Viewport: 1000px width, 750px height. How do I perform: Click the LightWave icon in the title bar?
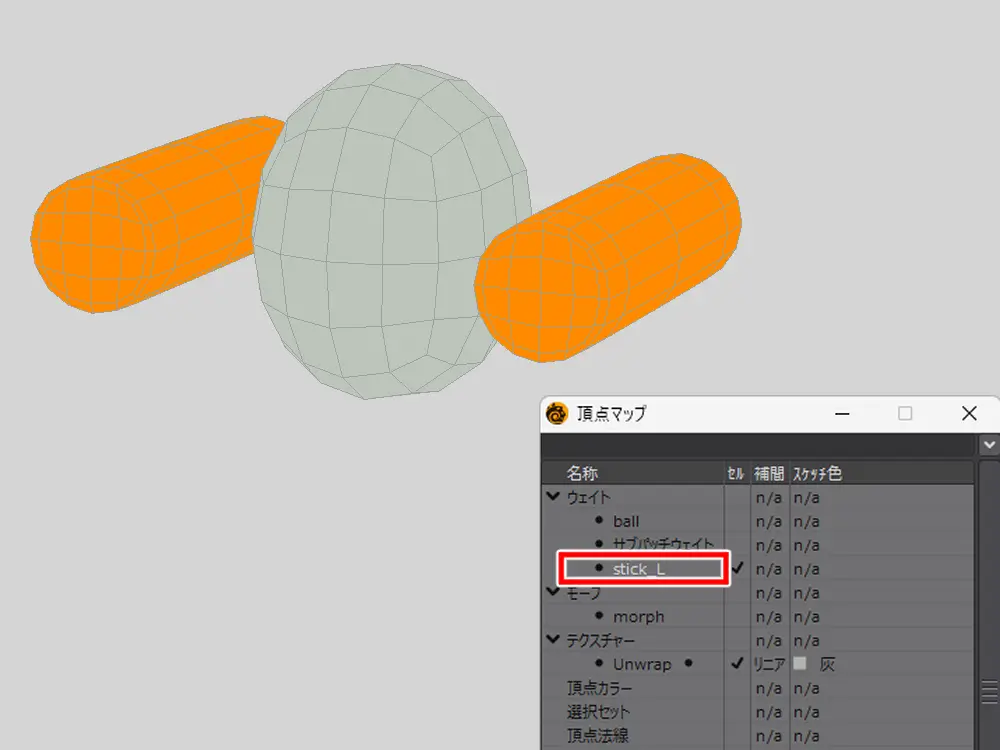[557, 413]
